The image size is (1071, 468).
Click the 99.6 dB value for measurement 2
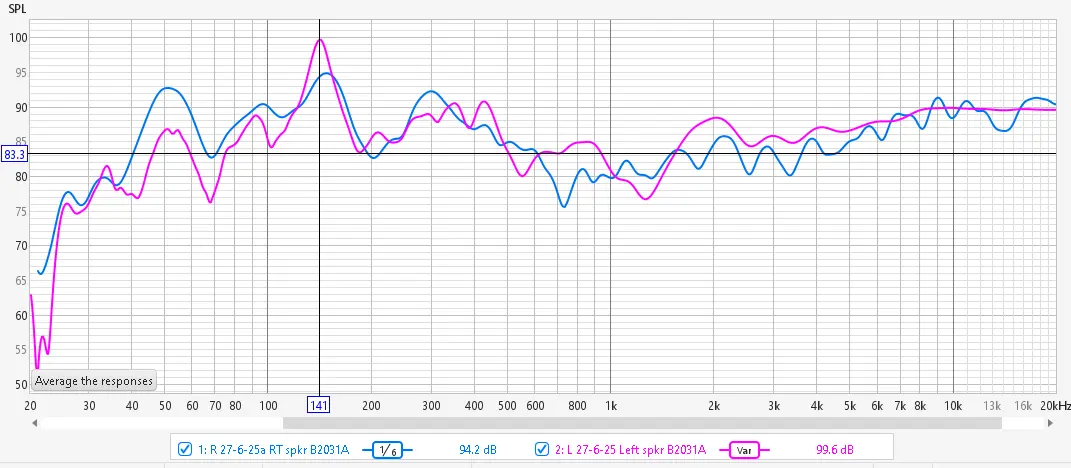coord(835,450)
